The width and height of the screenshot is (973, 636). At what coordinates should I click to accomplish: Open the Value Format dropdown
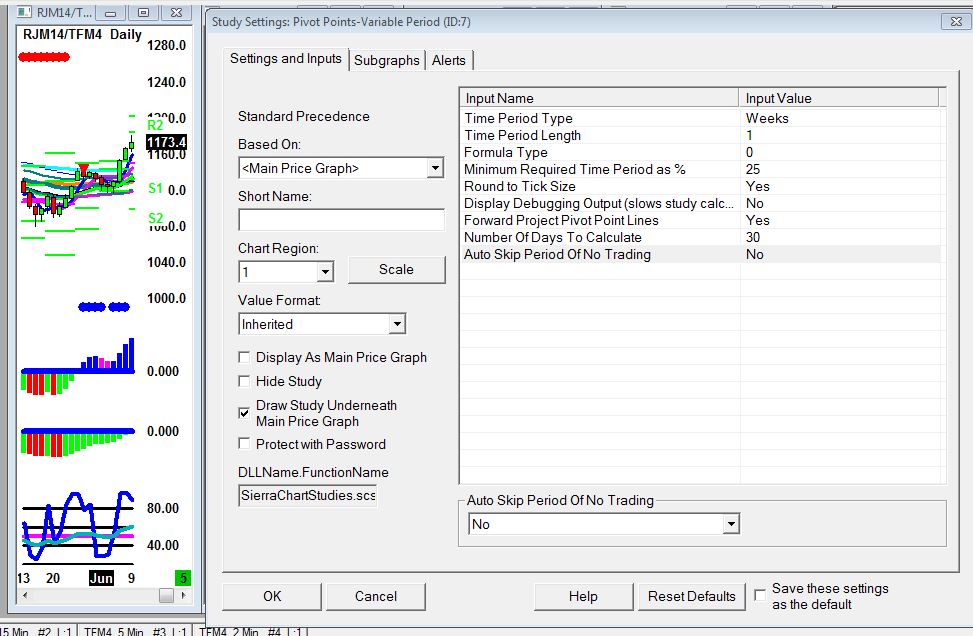[x=397, y=324]
